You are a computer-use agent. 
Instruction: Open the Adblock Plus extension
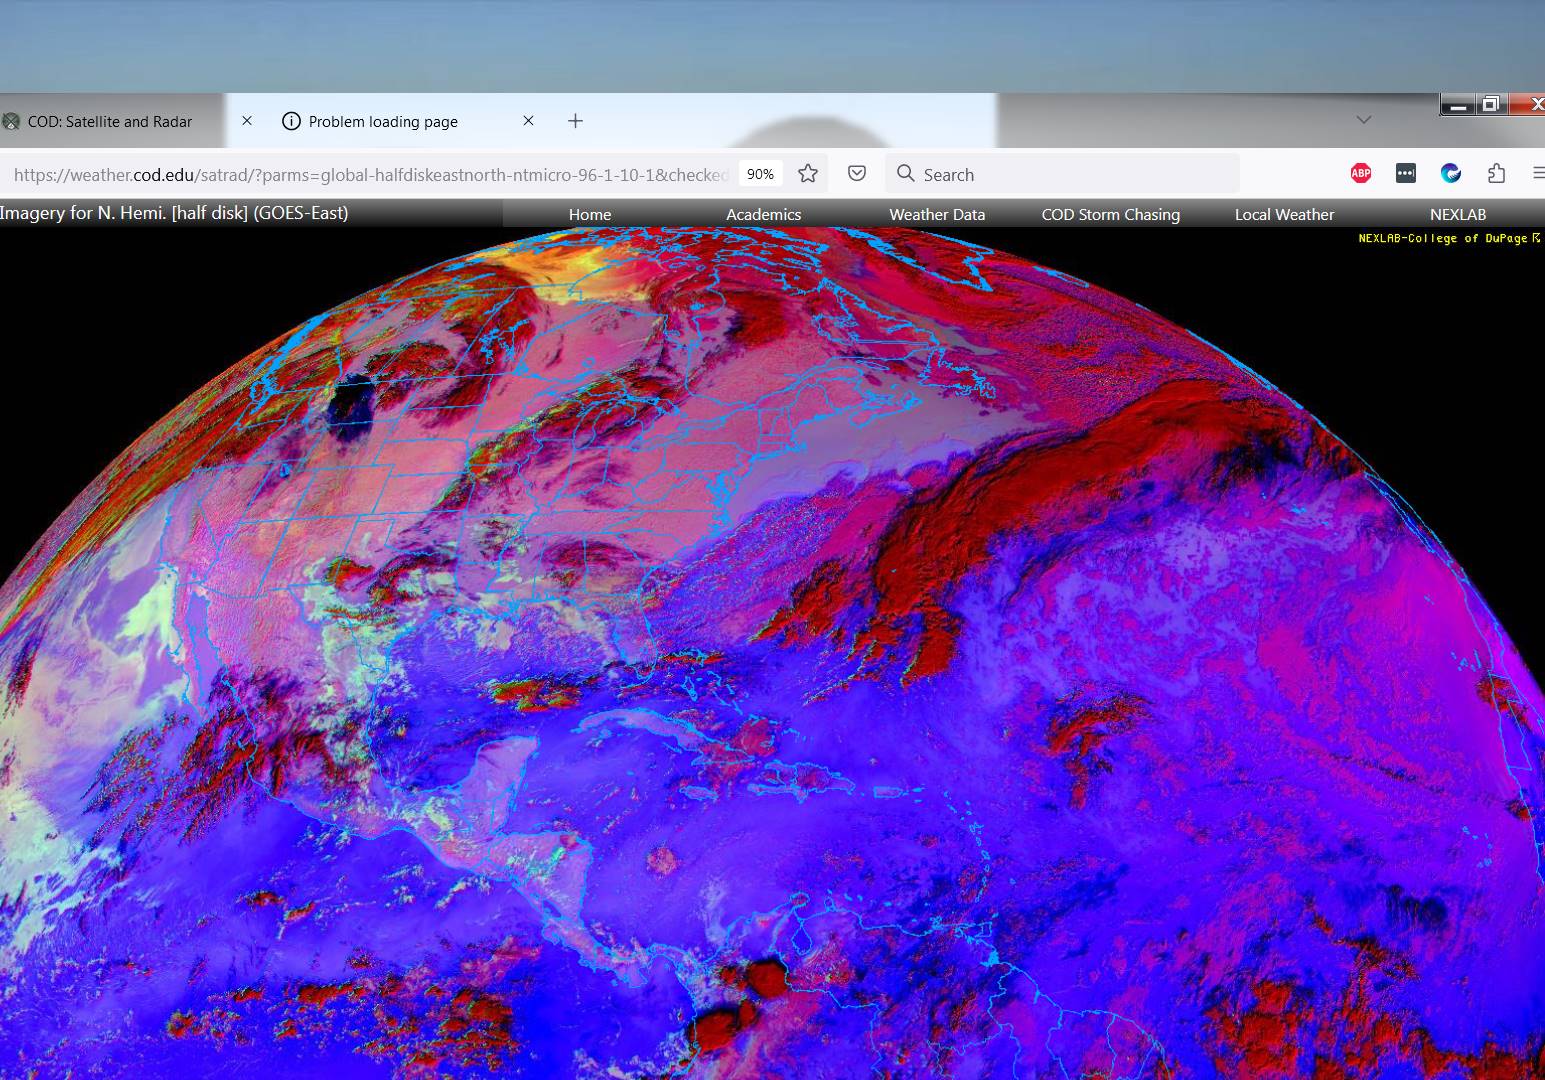pos(1360,174)
